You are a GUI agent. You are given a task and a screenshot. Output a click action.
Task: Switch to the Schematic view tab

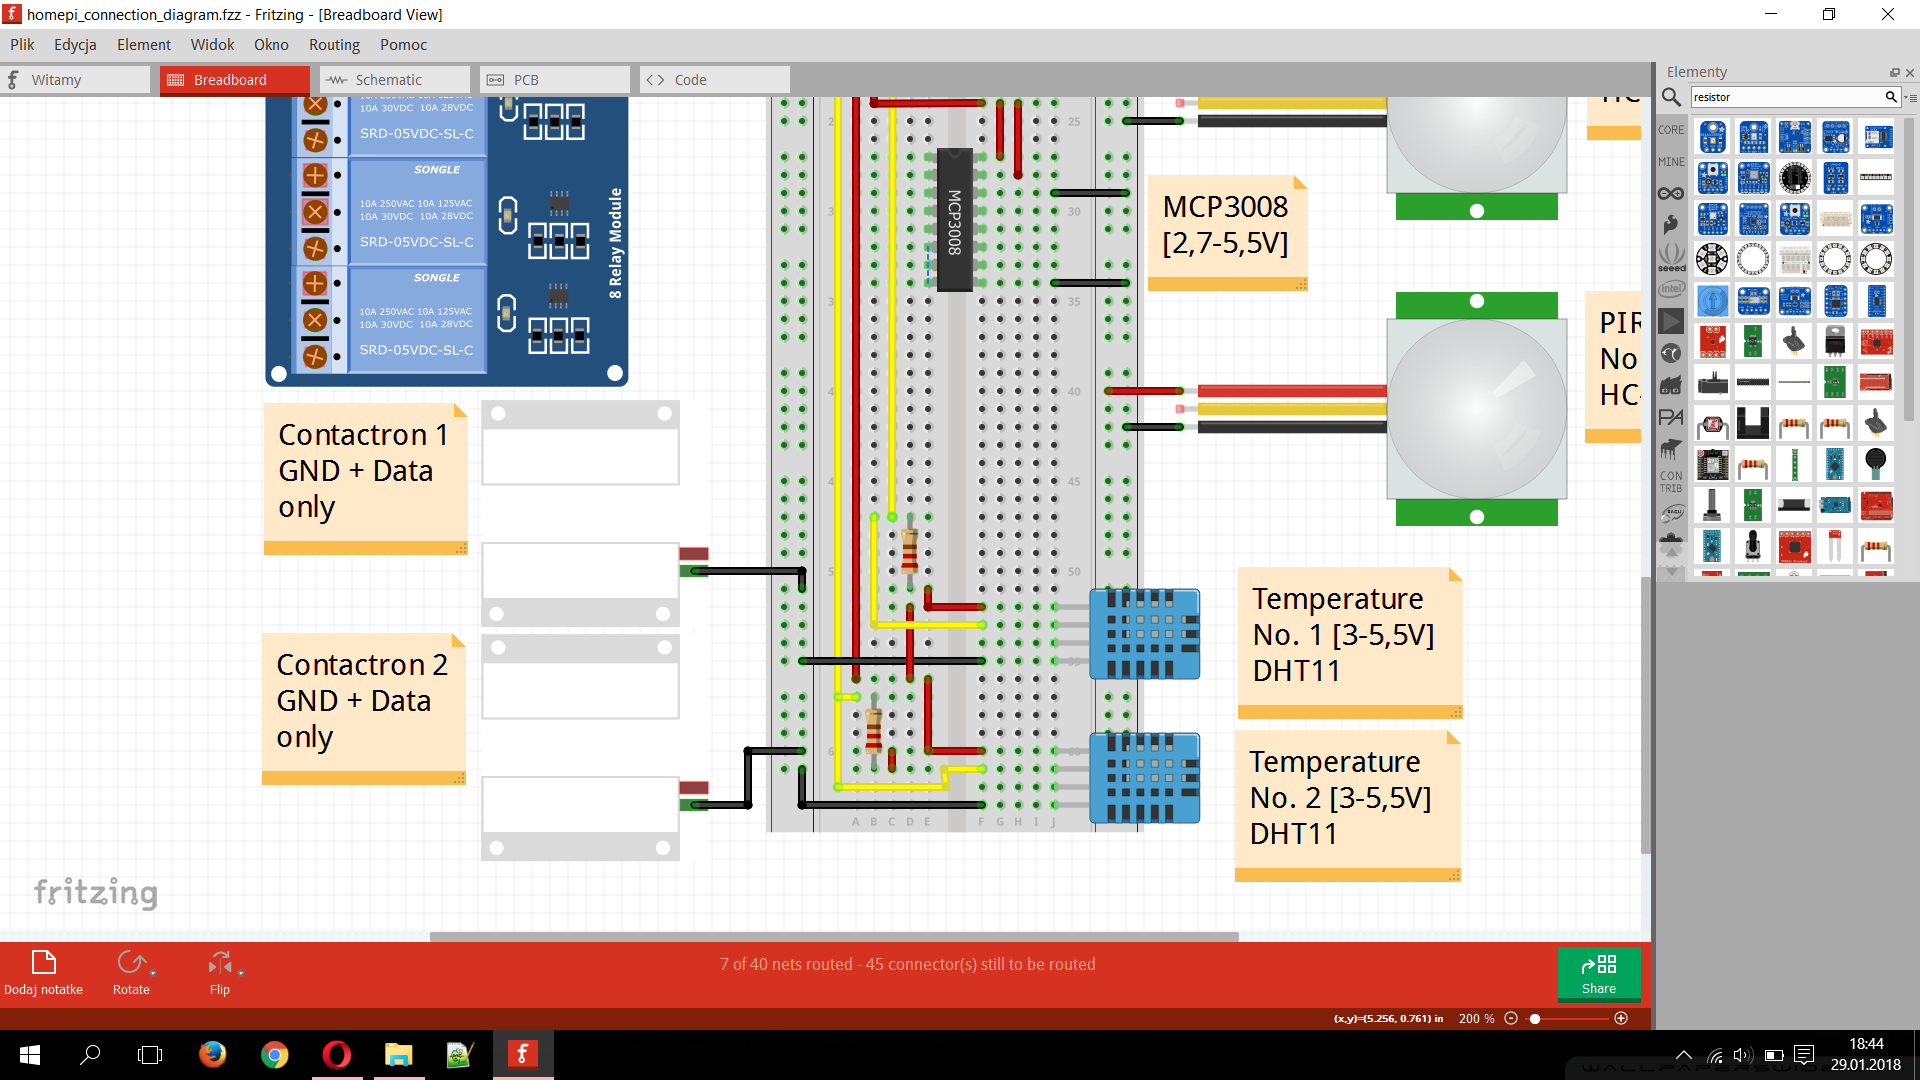[x=395, y=80]
